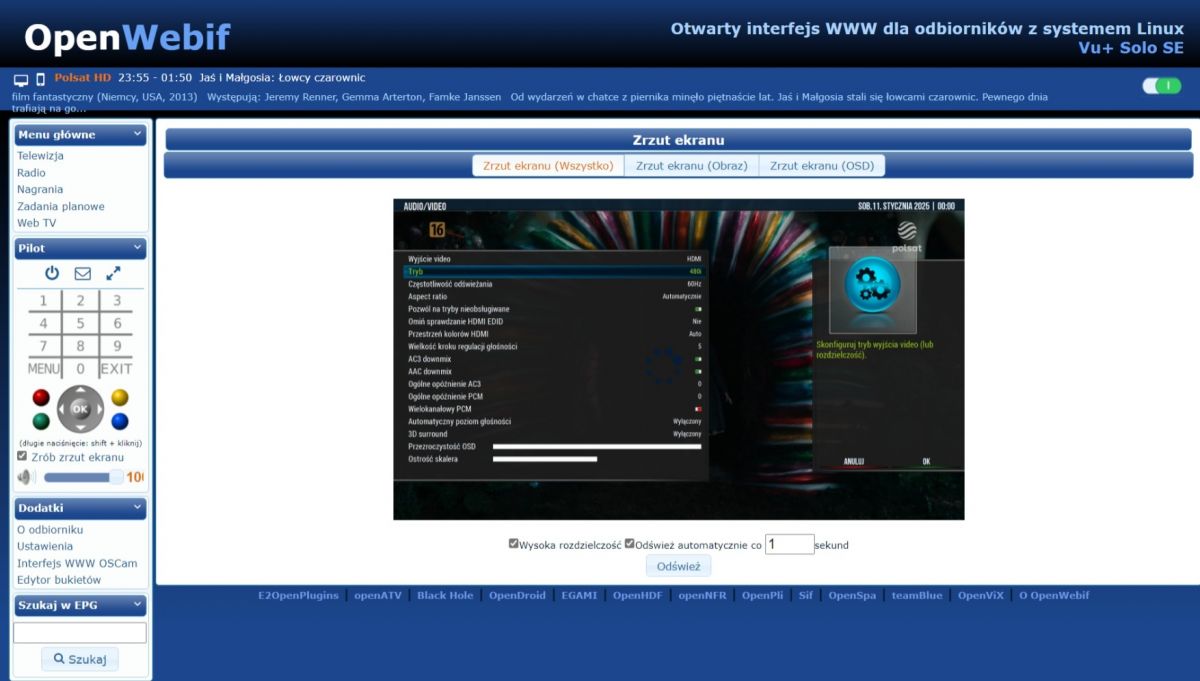
Task: Tap remote number key 5
Action: [x=81, y=324]
